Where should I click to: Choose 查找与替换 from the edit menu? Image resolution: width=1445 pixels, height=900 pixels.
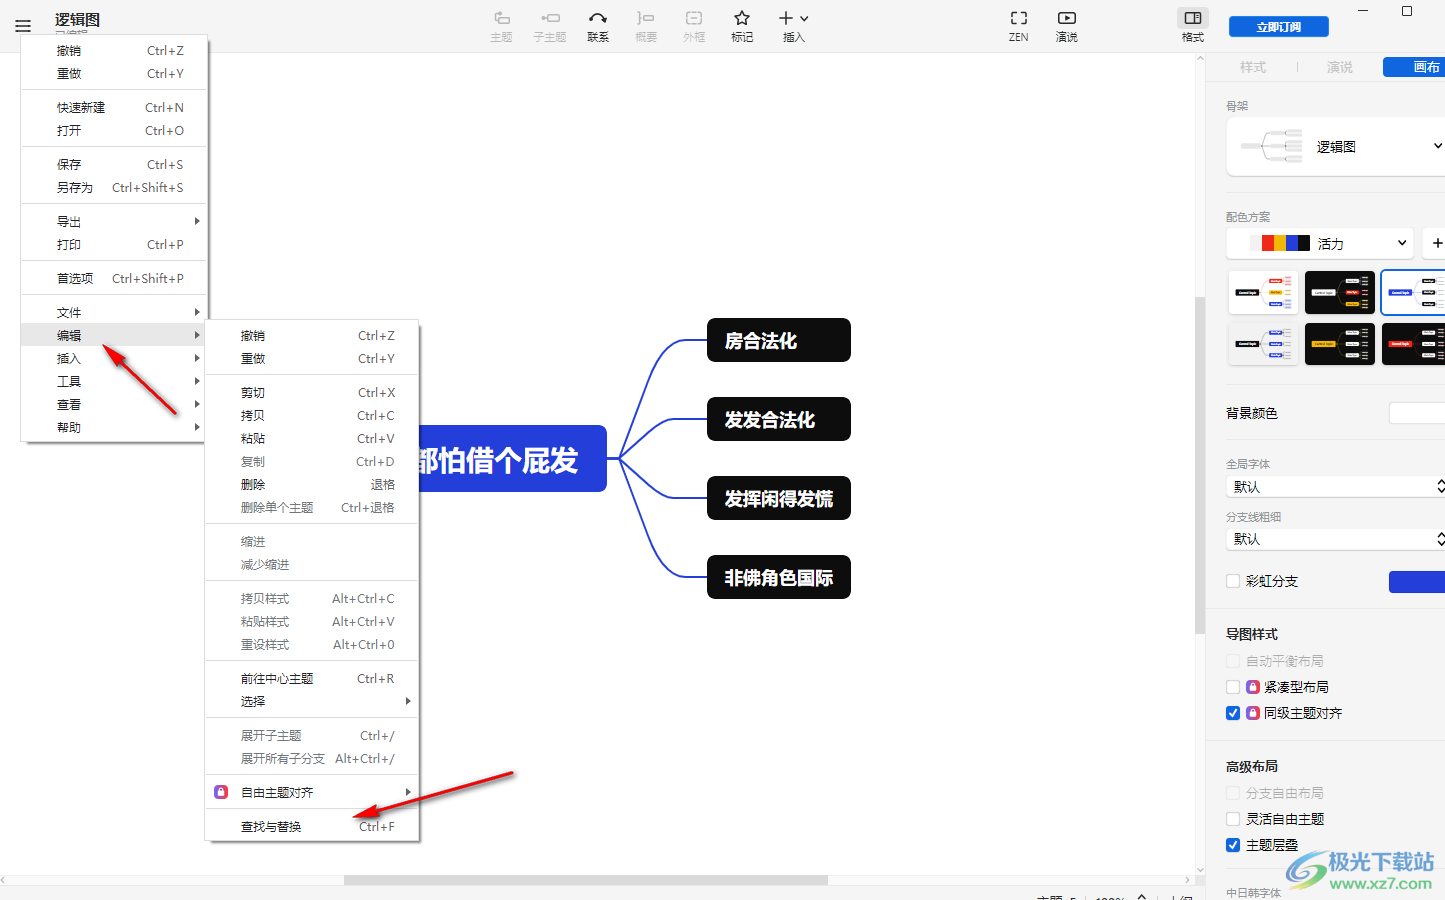pyautogui.click(x=312, y=826)
